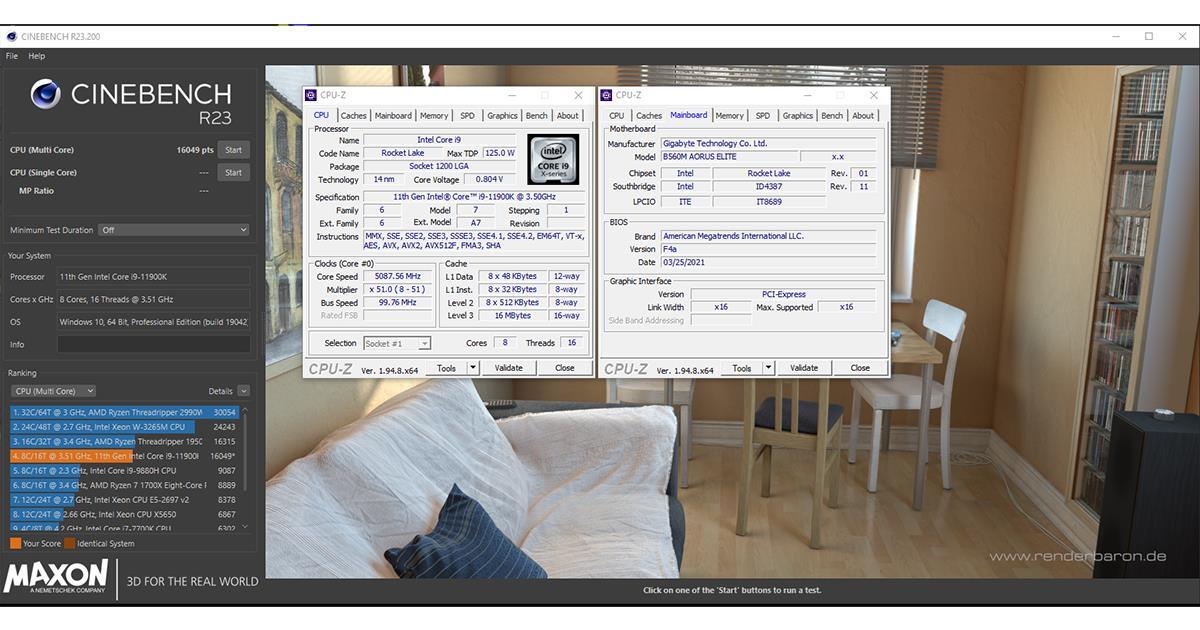
Task: Open About tab in left CPU-Z window
Action: [568, 116]
